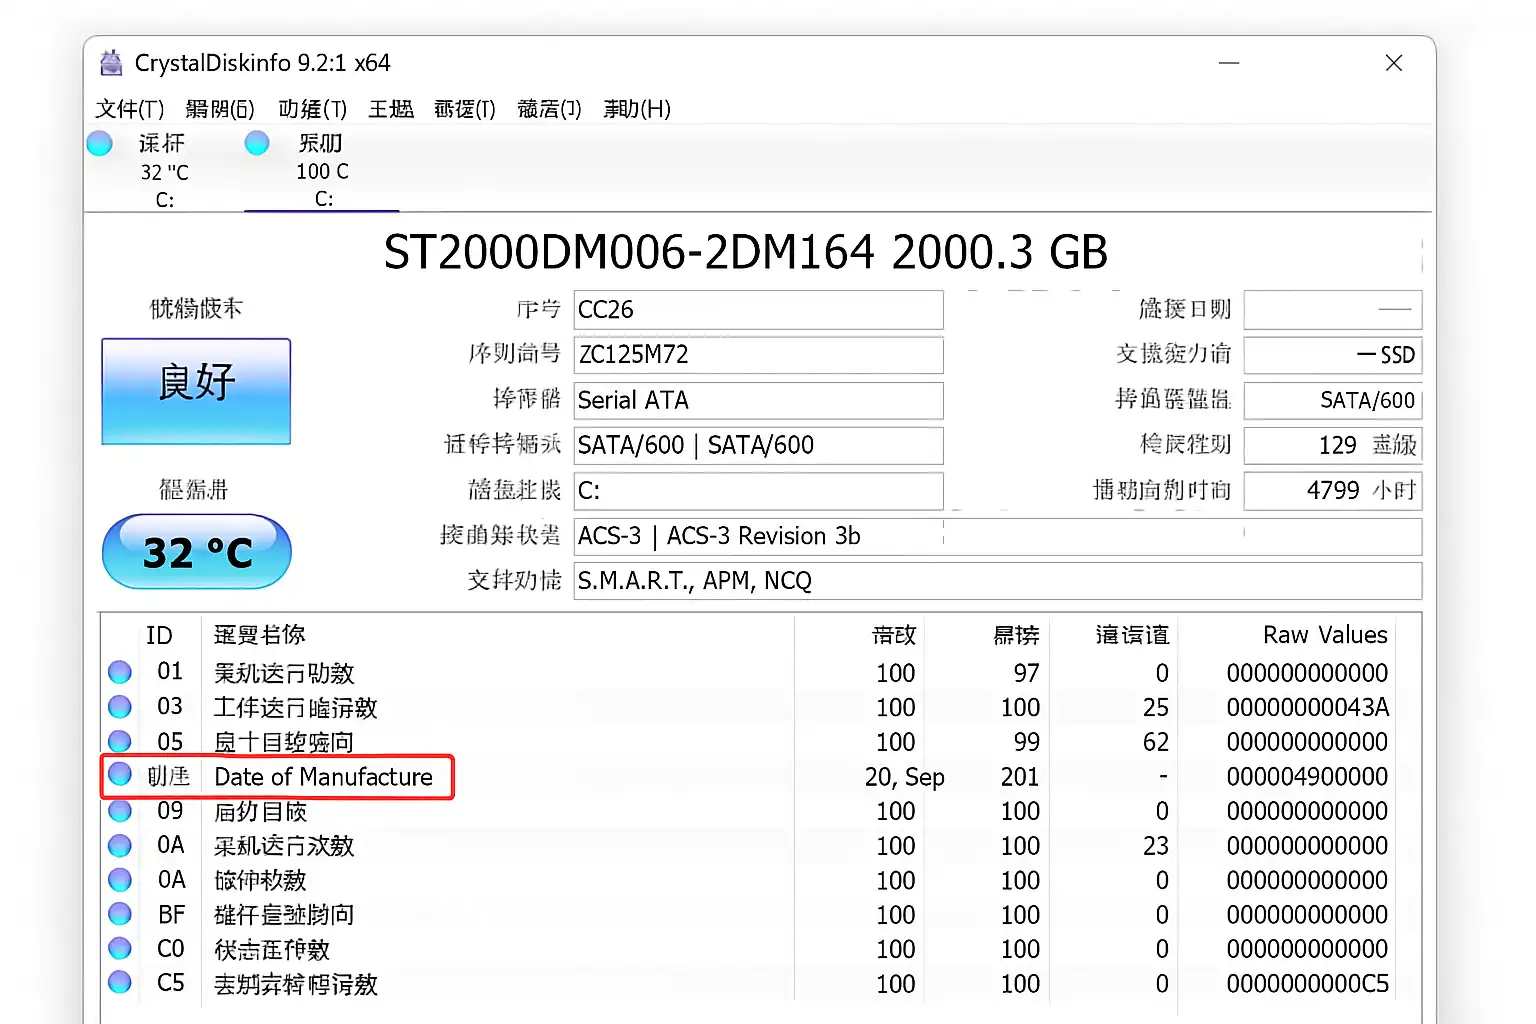This screenshot has width=1536, height=1024.
Task: Click the threshold value 25 in row 03
Action: coord(1156,708)
